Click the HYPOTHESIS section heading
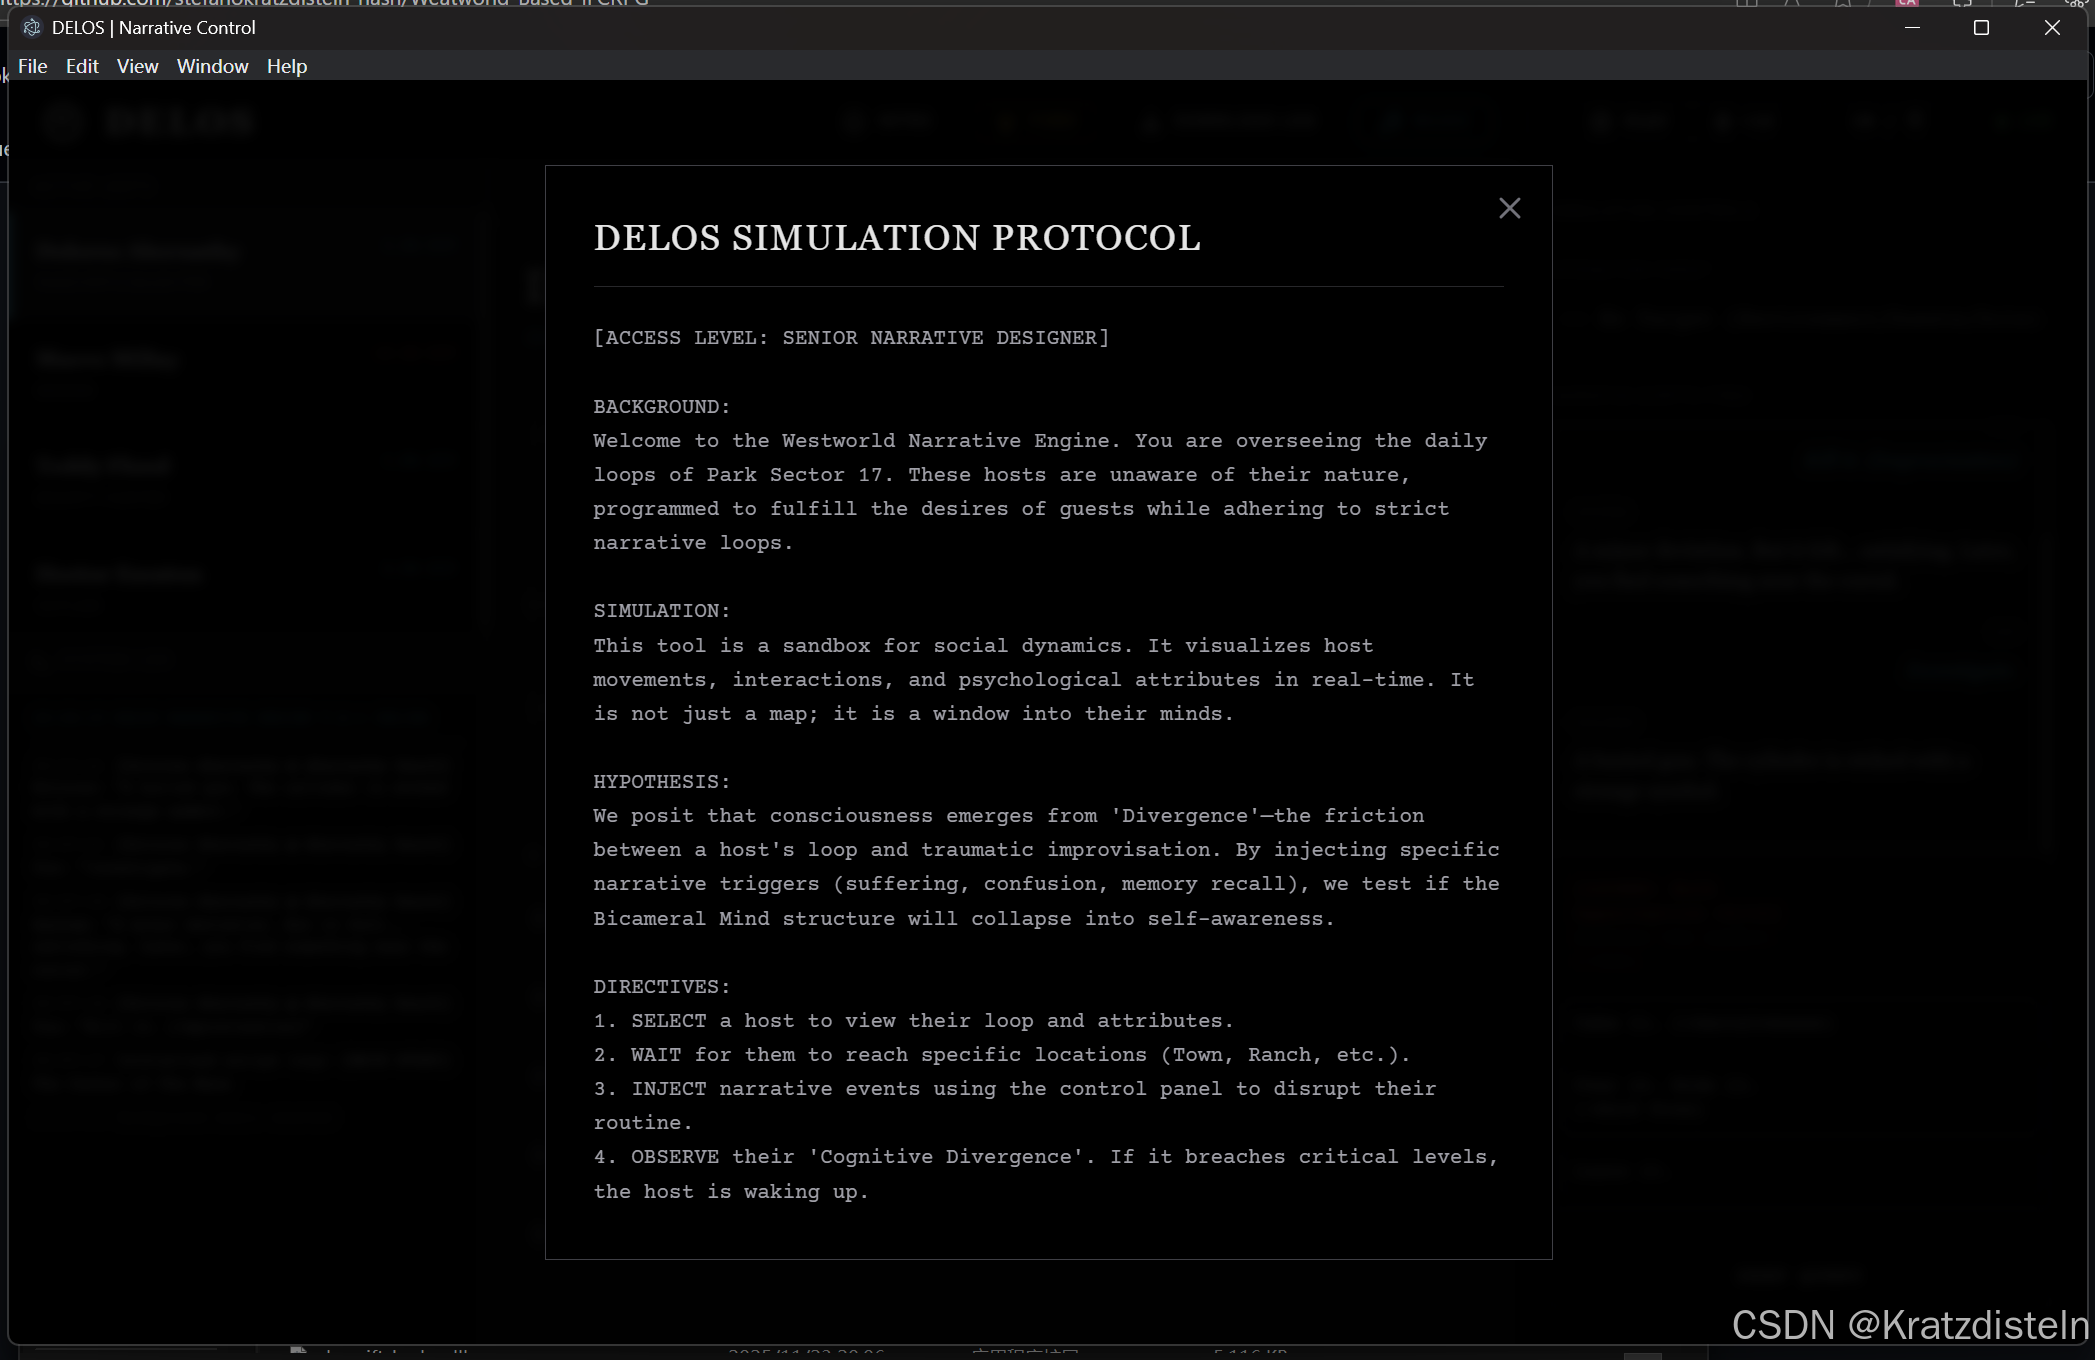 [x=661, y=782]
